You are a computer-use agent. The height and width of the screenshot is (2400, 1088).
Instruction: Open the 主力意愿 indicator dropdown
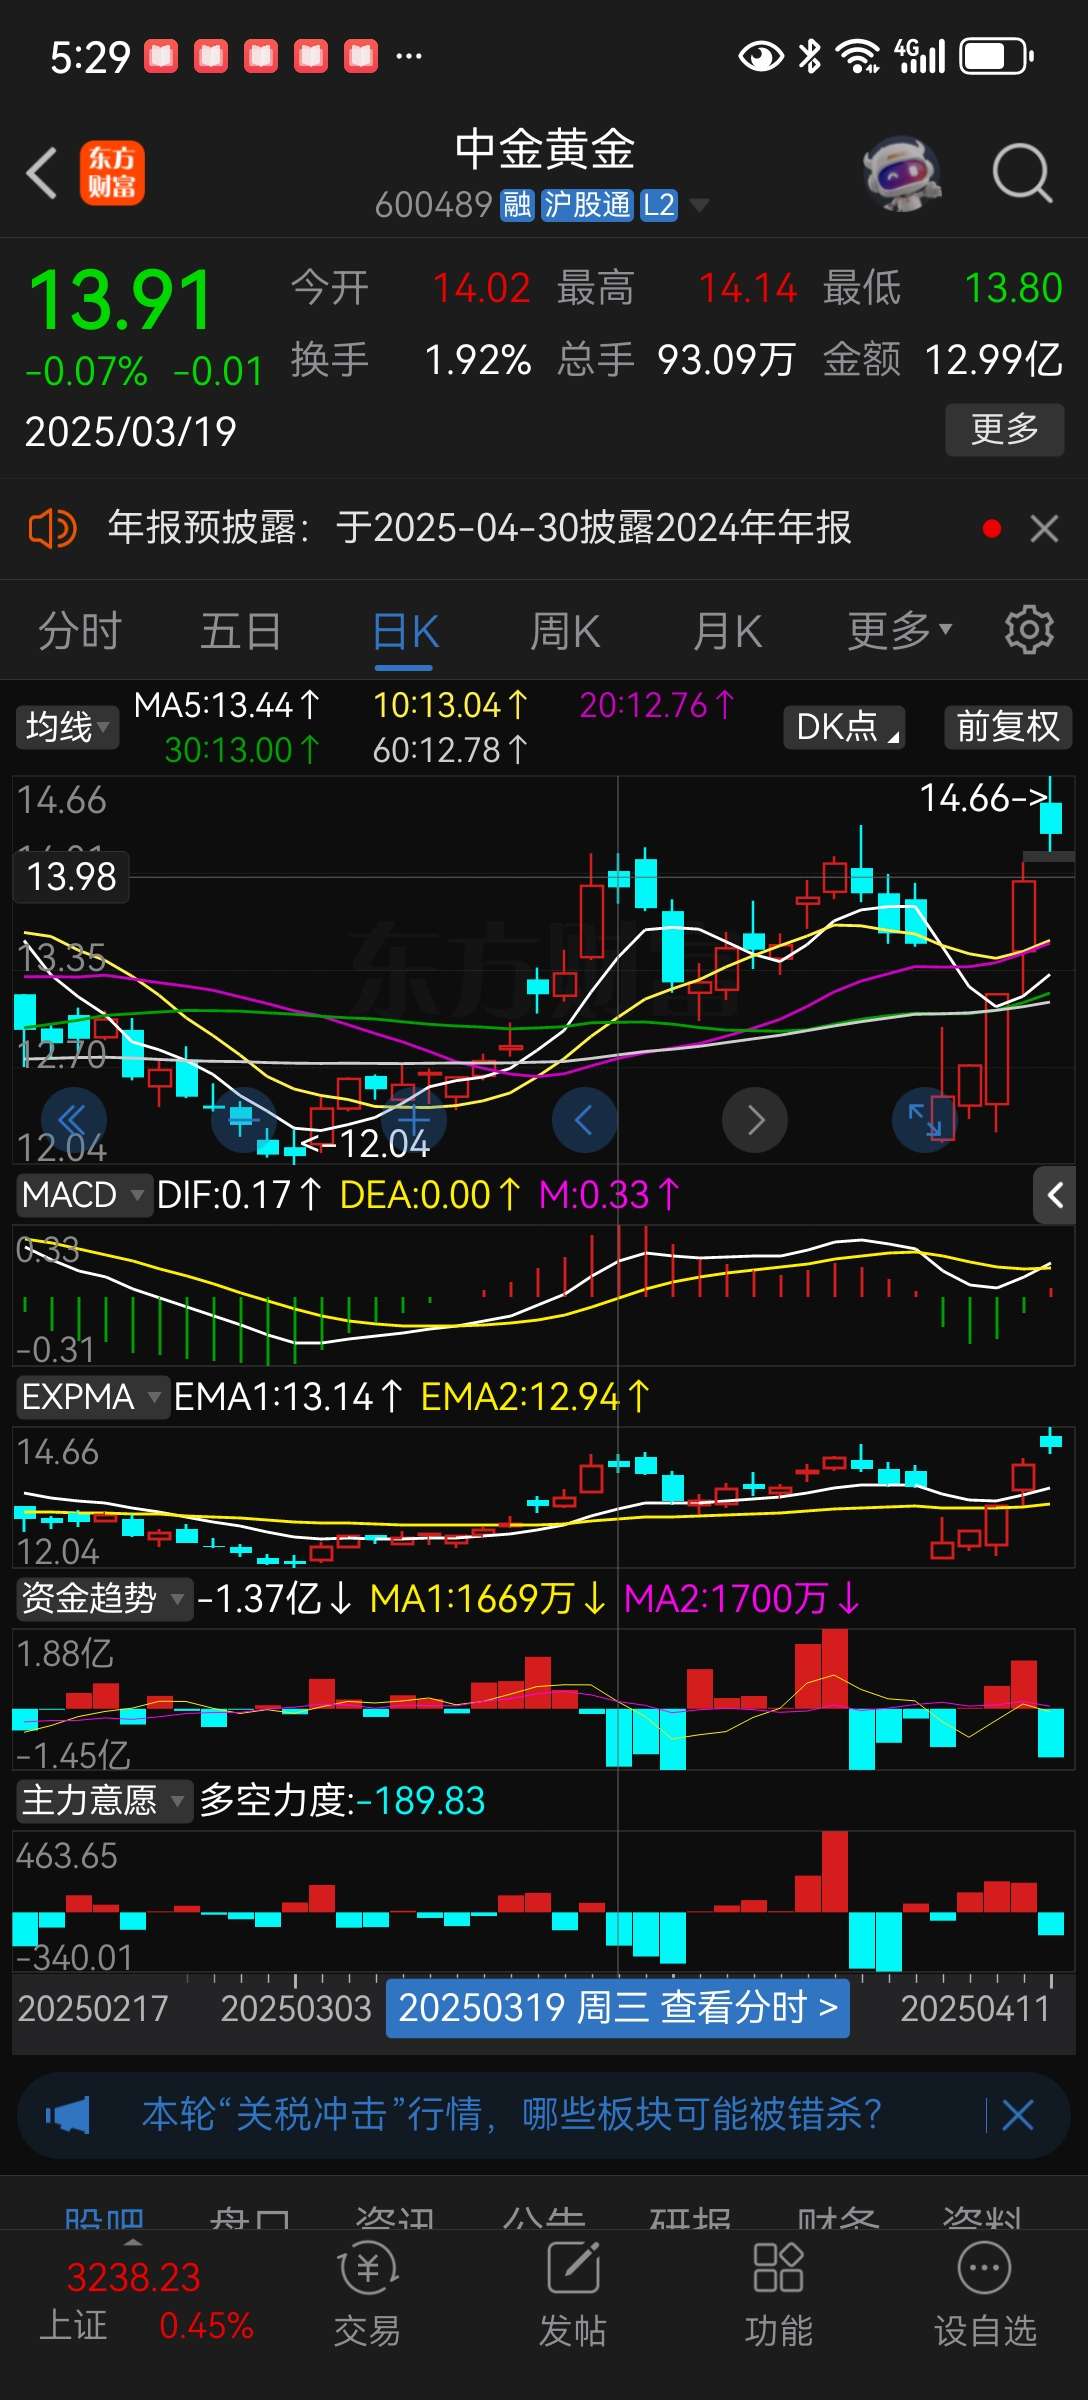pyautogui.click(x=103, y=1801)
